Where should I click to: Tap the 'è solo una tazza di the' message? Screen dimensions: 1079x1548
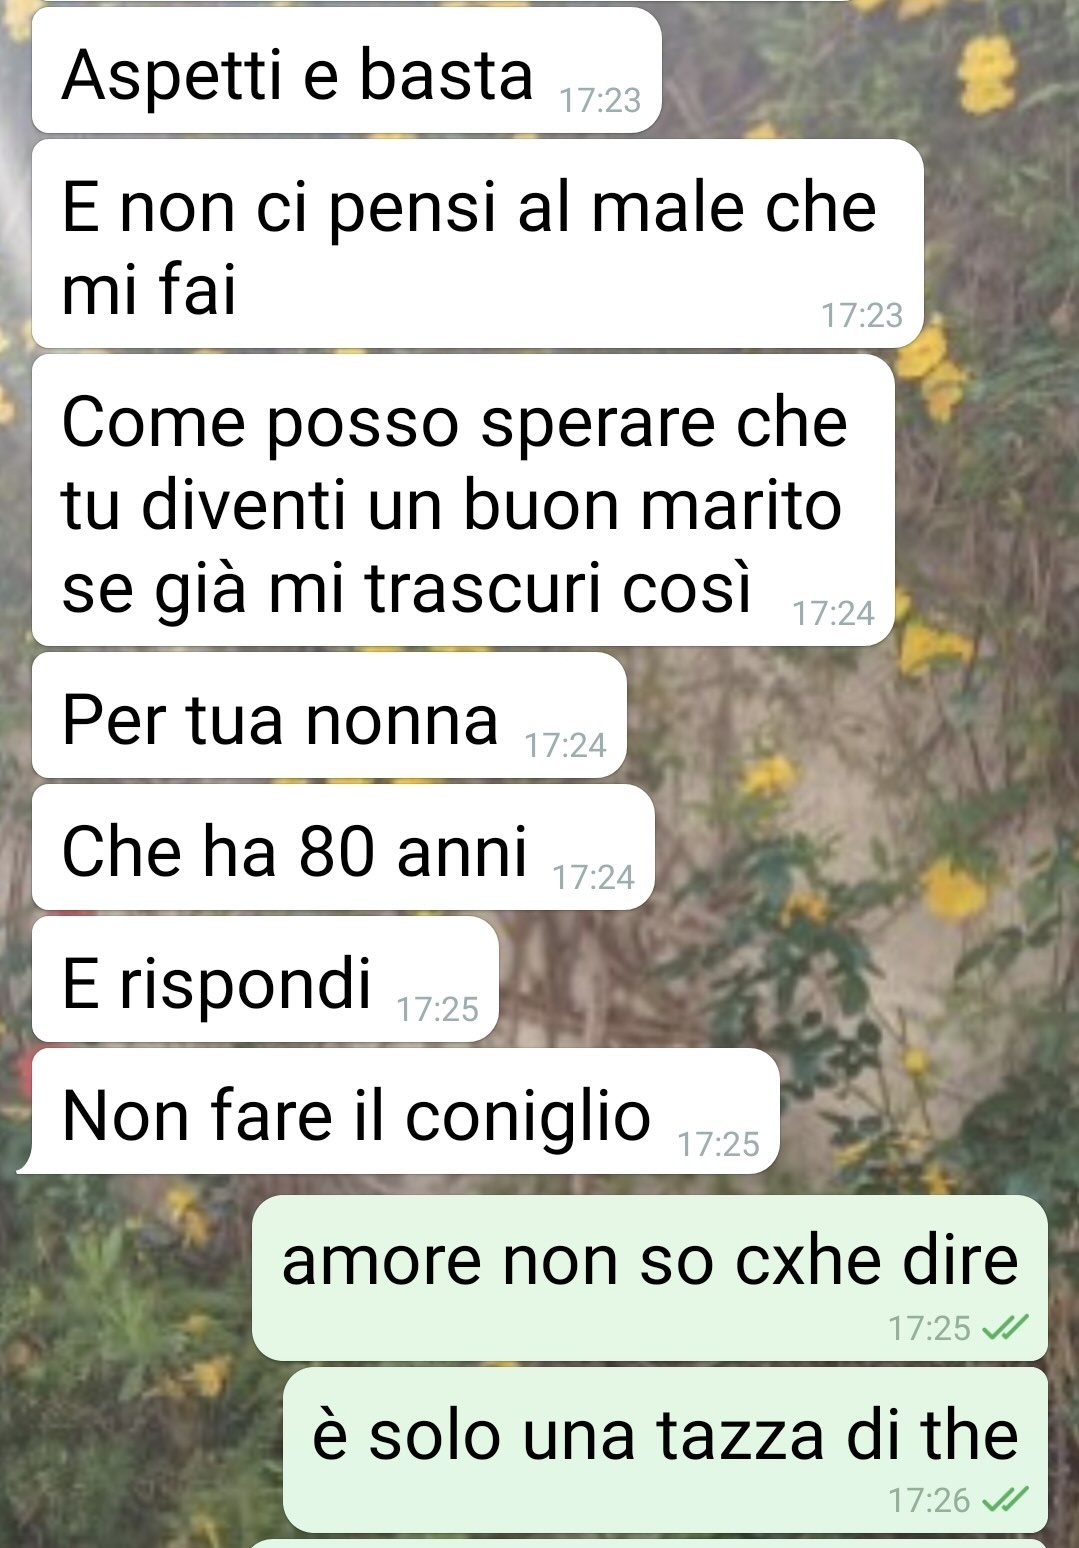665,1450
